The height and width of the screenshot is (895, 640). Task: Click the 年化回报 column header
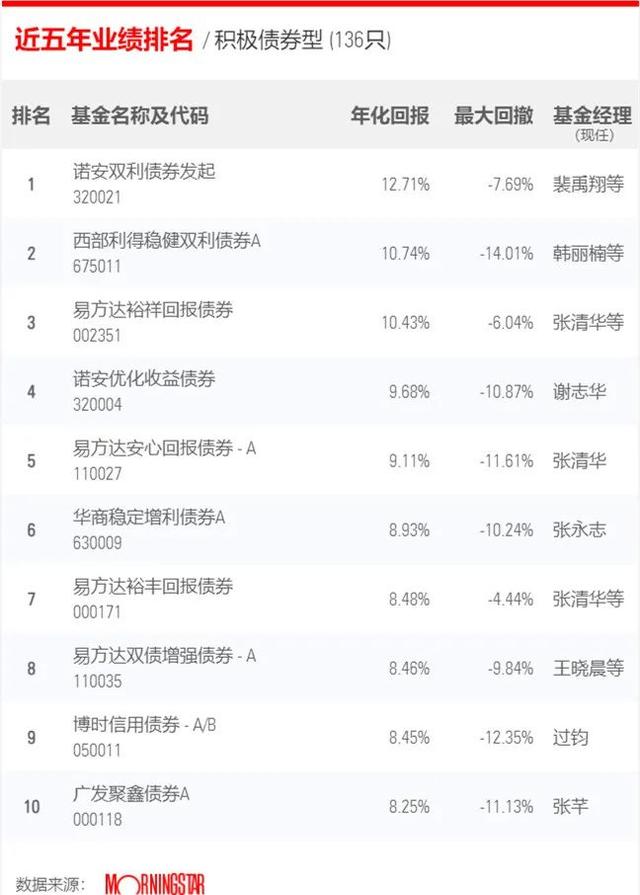(390, 115)
